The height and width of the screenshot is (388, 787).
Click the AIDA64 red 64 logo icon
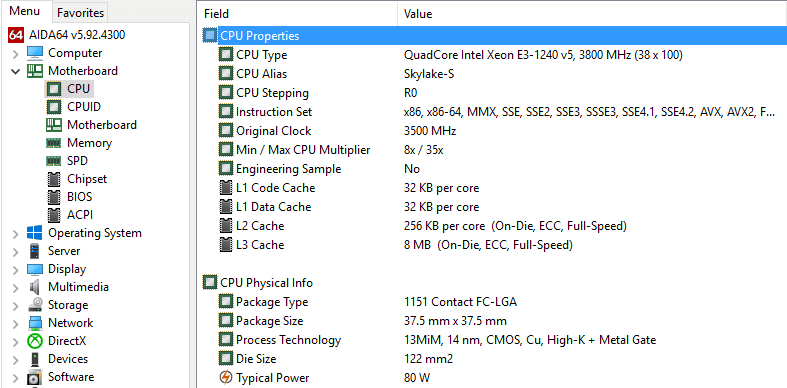pyautogui.click(x=16, y=35)
